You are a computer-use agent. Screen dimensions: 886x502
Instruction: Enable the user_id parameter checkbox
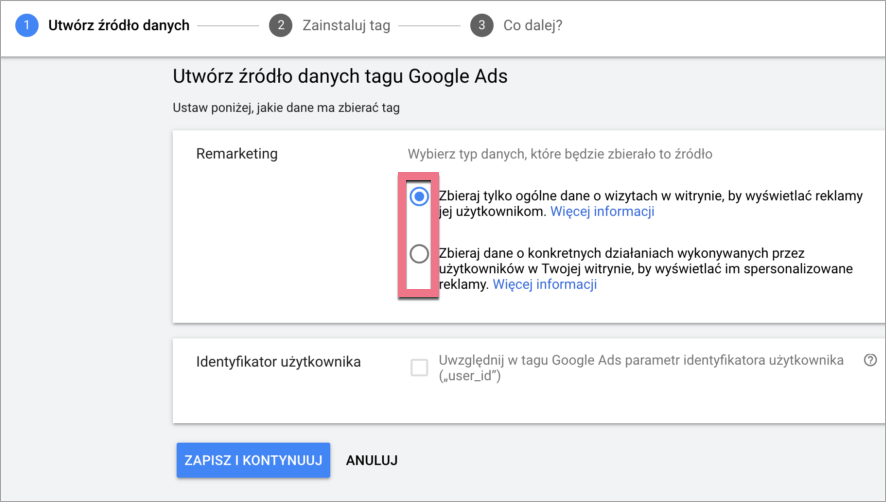(x=419, y=368)
